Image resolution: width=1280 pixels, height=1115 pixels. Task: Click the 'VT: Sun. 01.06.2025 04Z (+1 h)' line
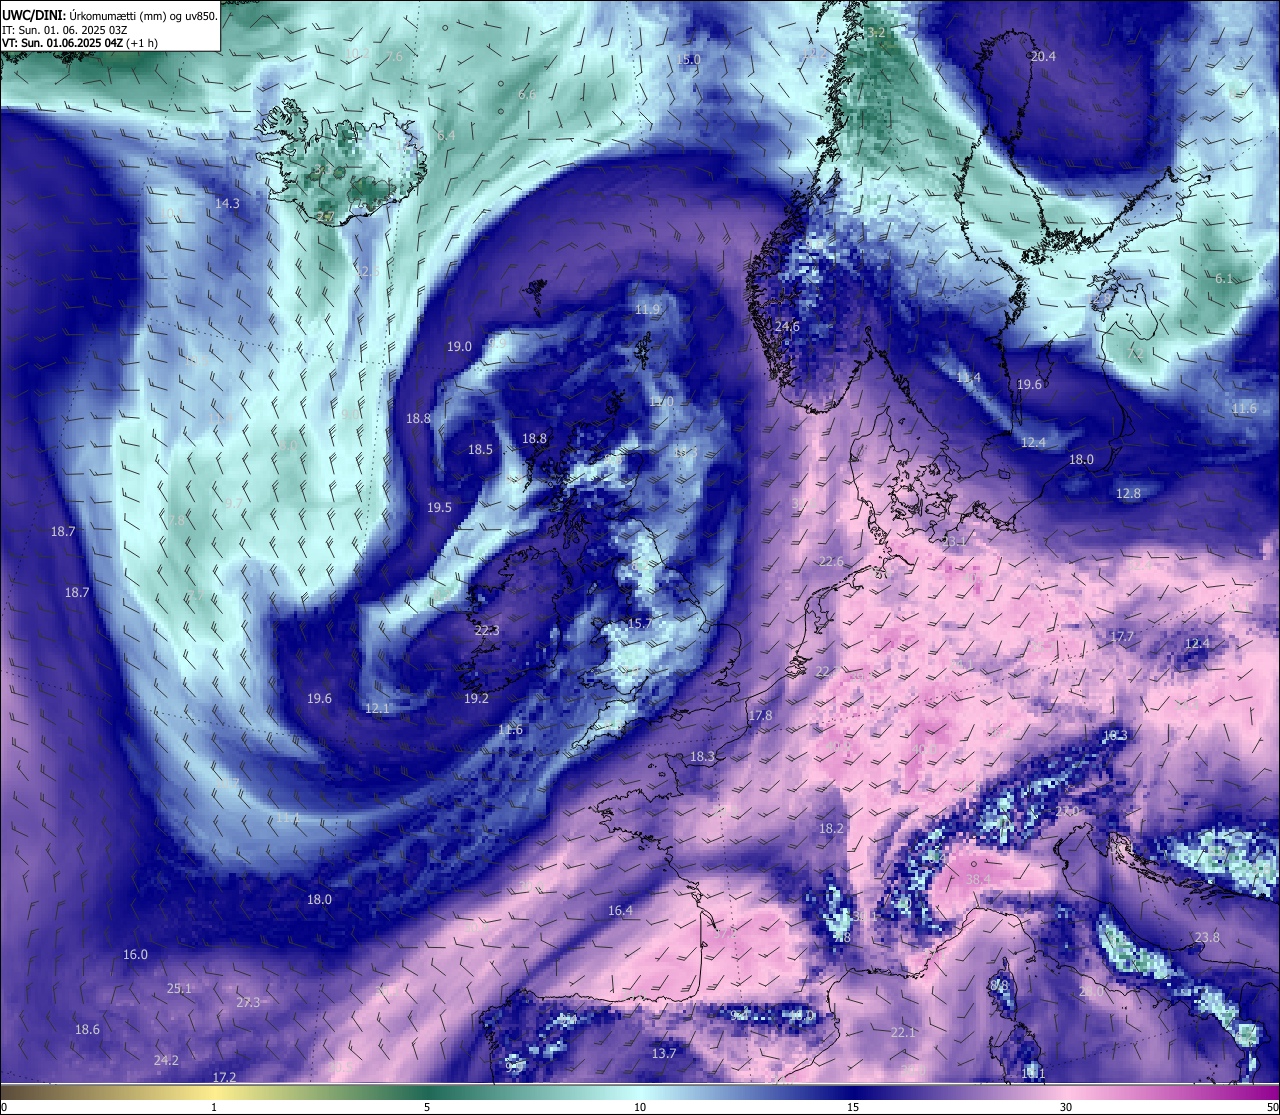coord(79,43)
